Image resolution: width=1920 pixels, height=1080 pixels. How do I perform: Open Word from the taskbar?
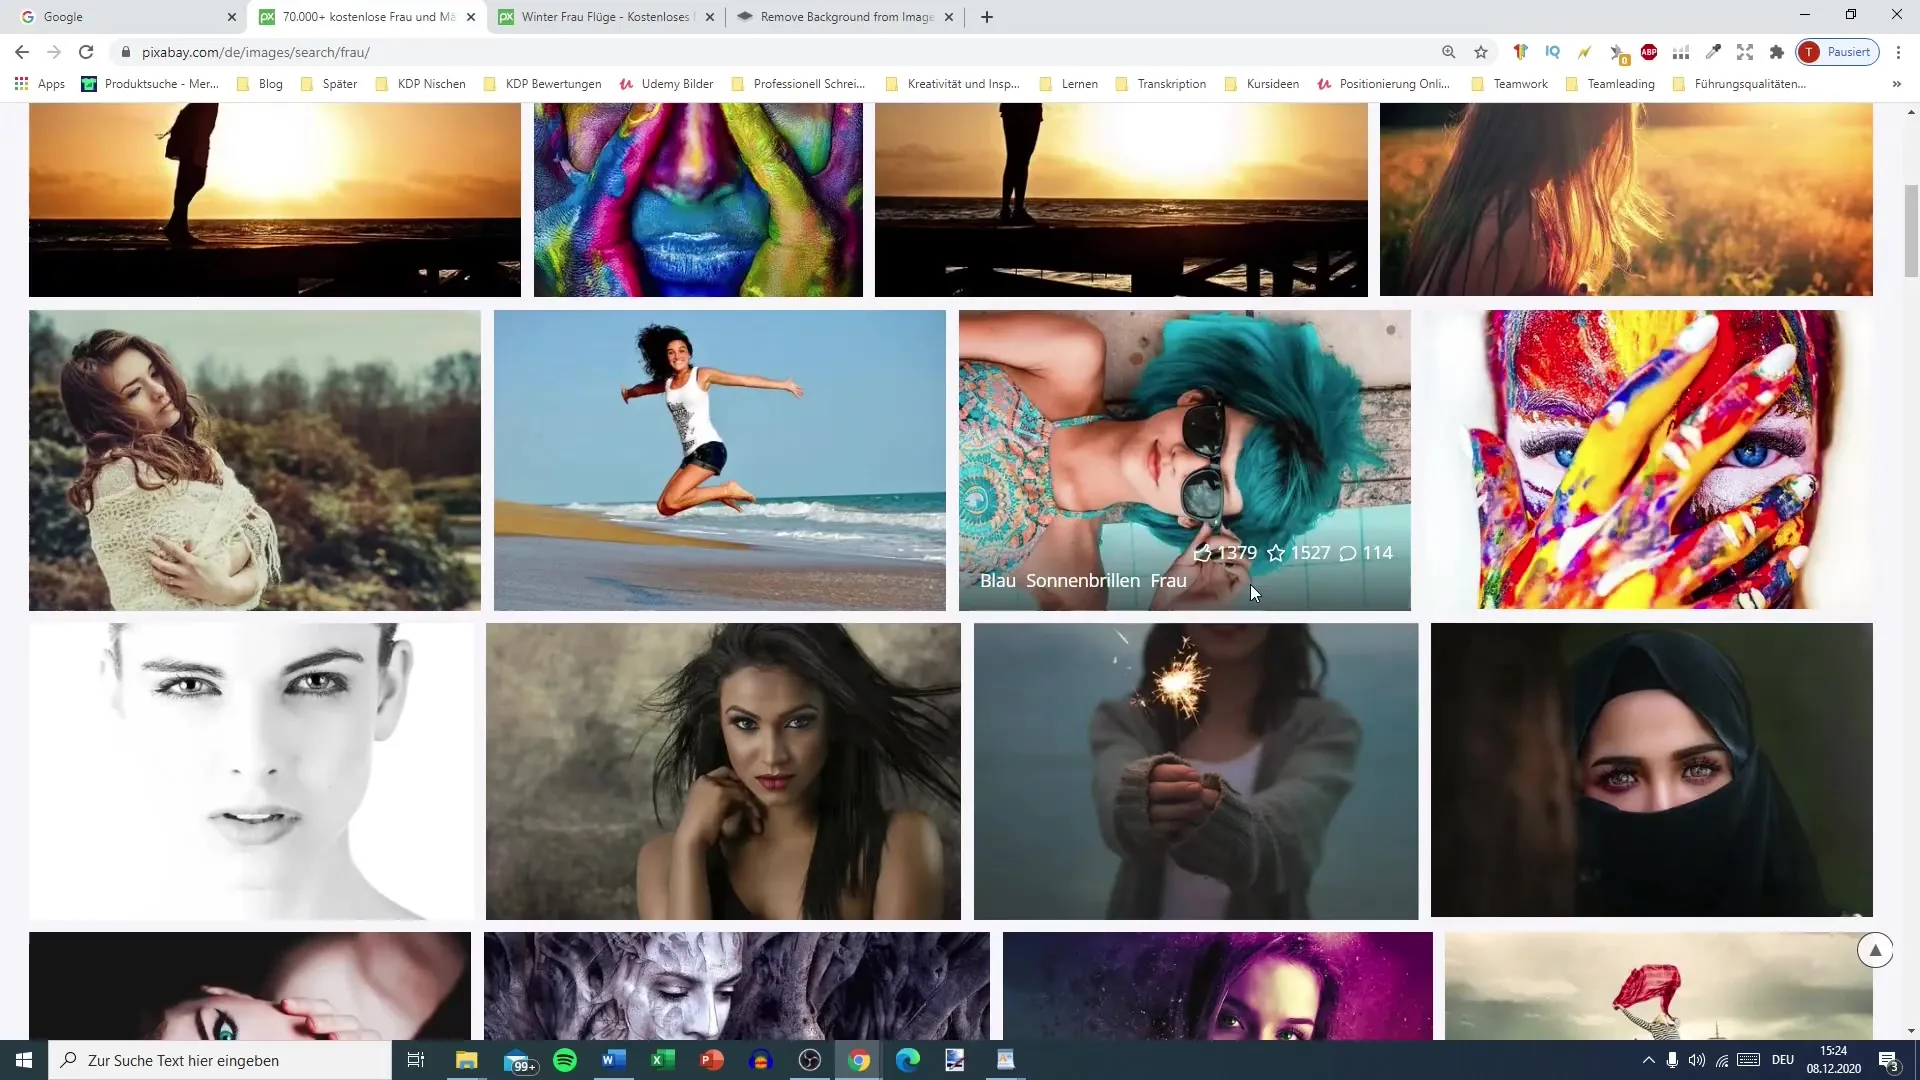614,1060
